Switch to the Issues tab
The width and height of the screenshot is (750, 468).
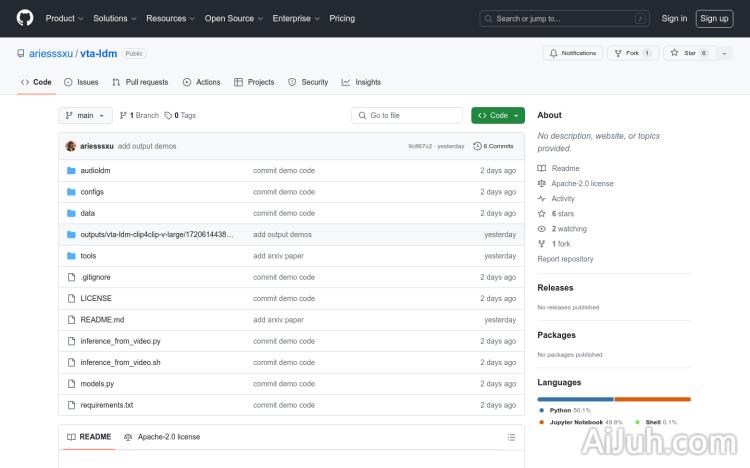(x=81, y=82)
